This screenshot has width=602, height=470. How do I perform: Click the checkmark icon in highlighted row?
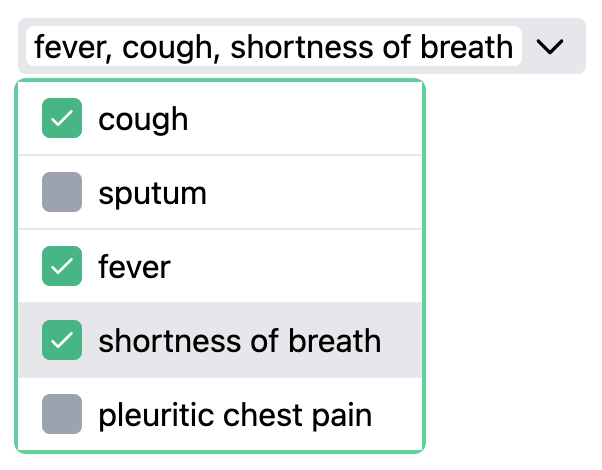tap(62, 341)
